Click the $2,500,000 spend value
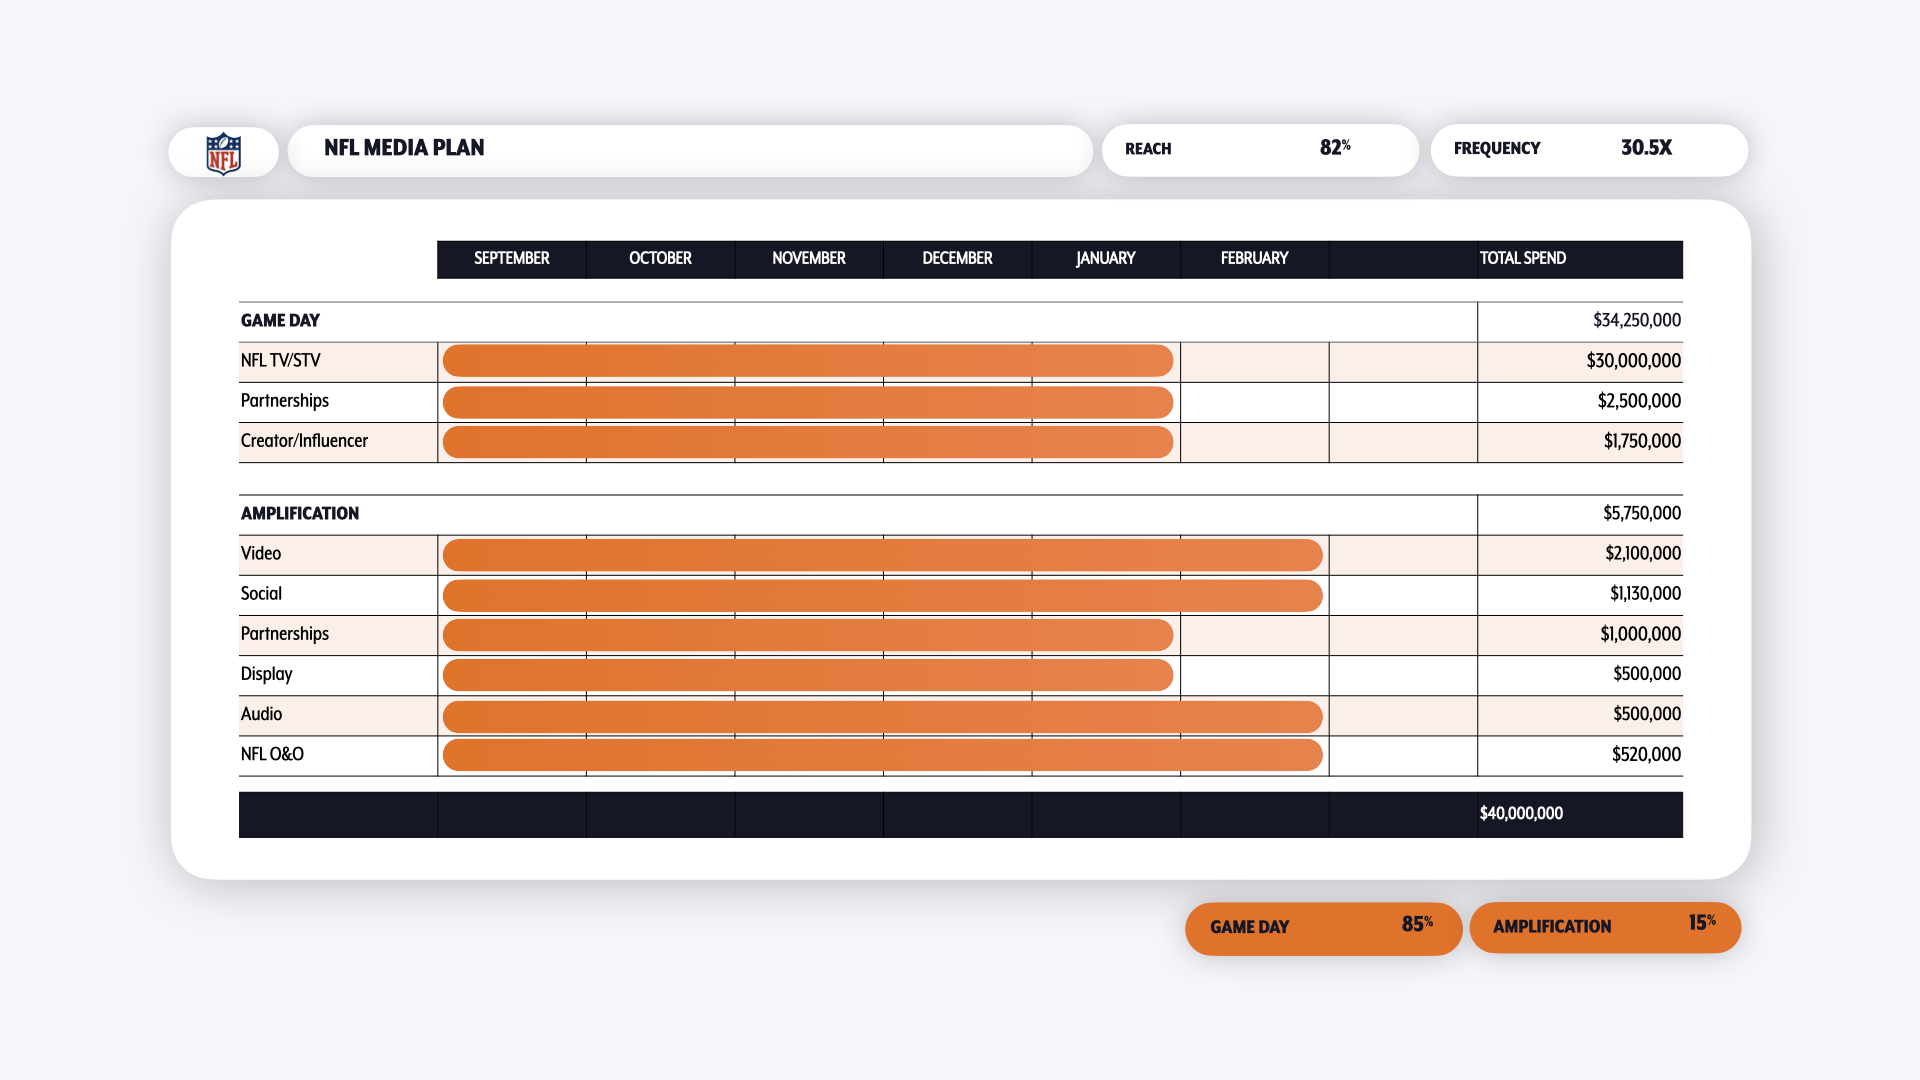 coord(1639,401)
